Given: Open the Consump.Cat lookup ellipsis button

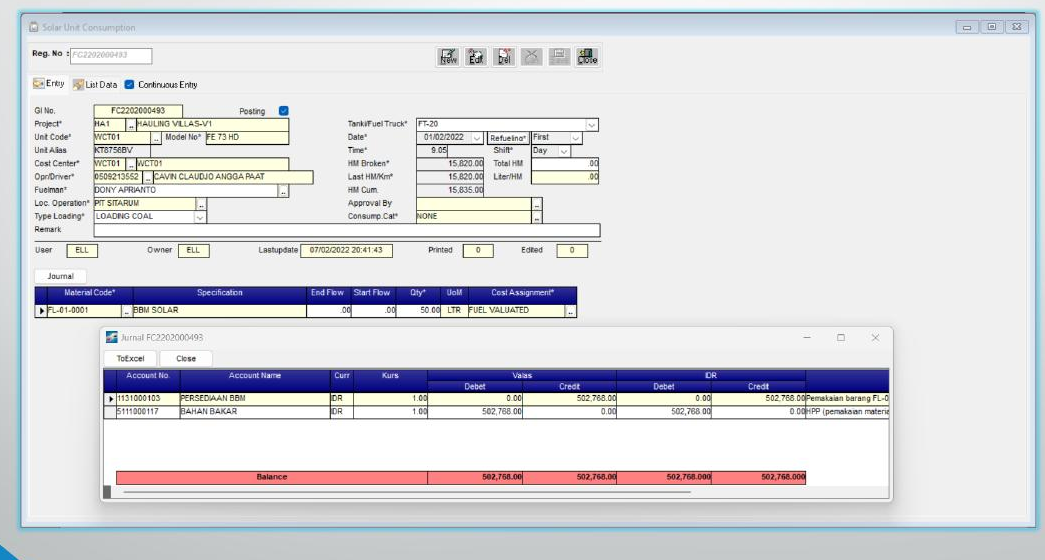Looking at the screenshot, I should (537, 217).
